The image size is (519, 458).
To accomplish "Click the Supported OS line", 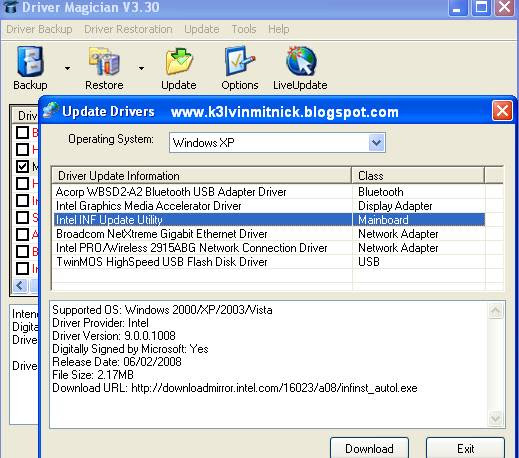I will (162, 310).
